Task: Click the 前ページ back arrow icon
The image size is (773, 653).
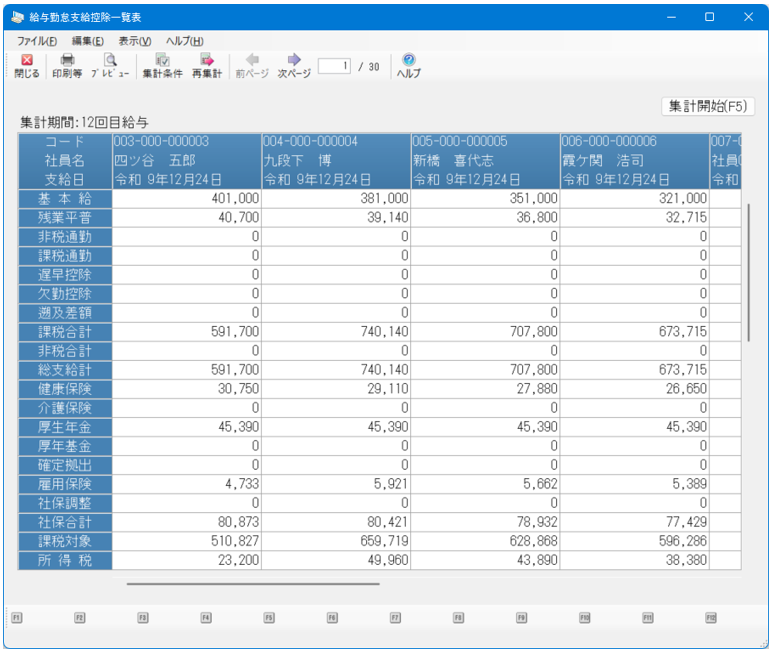Action: 252,66
